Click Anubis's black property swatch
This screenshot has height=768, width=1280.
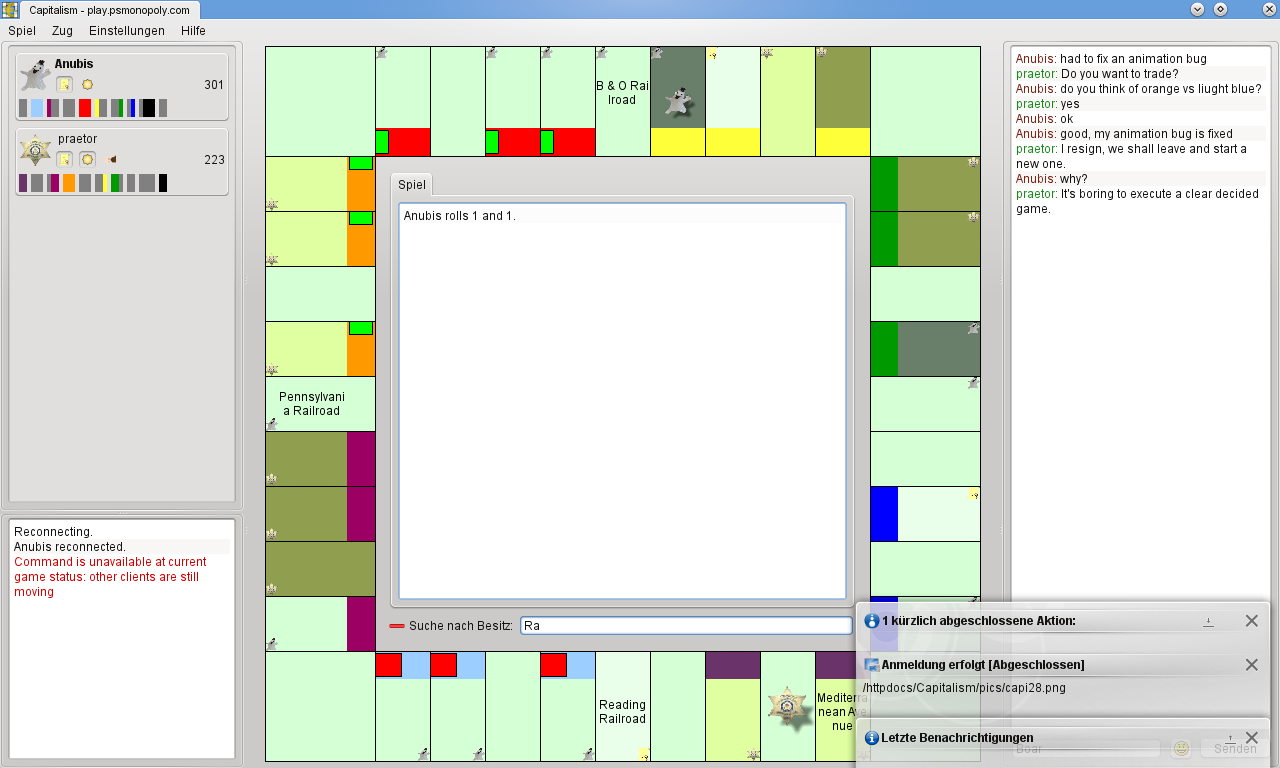[148, 108]
